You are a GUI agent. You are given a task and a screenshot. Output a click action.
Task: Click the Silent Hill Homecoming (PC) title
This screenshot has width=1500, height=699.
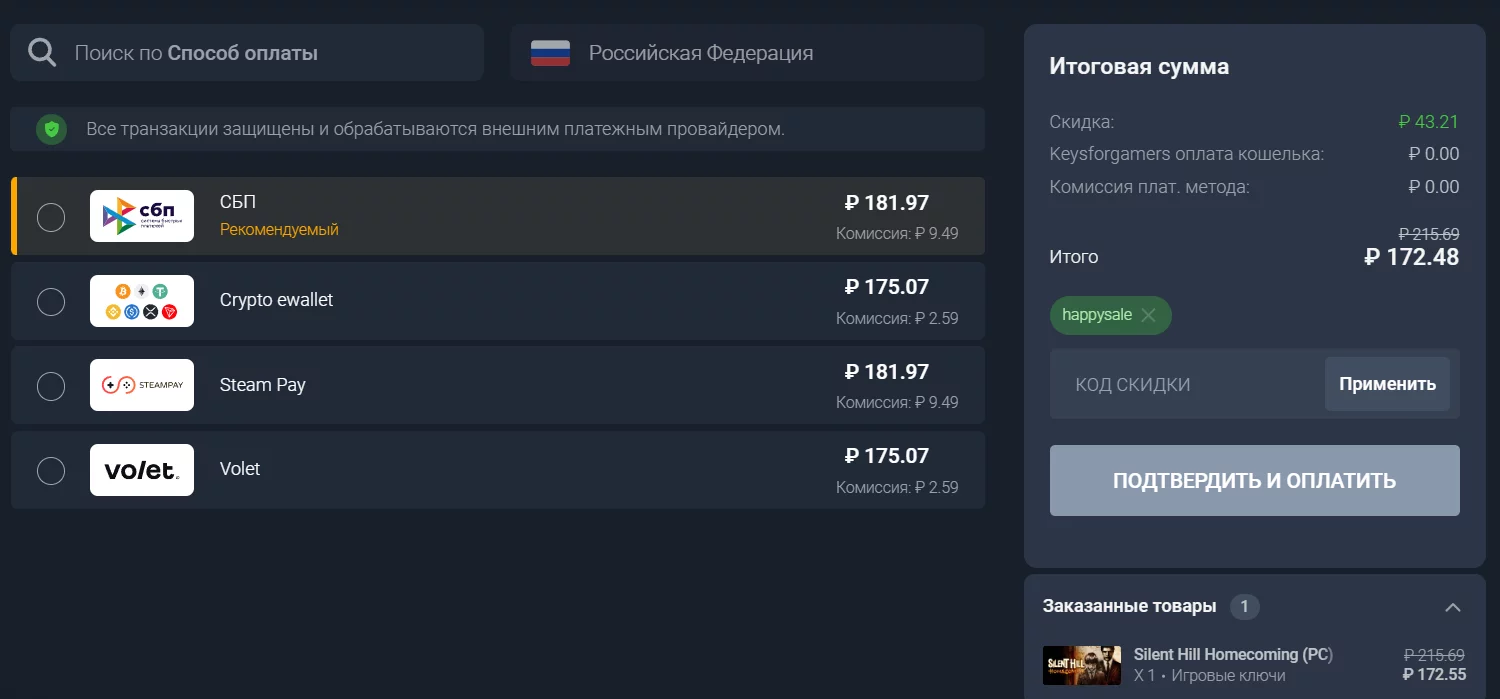(x=1233, y=655)
